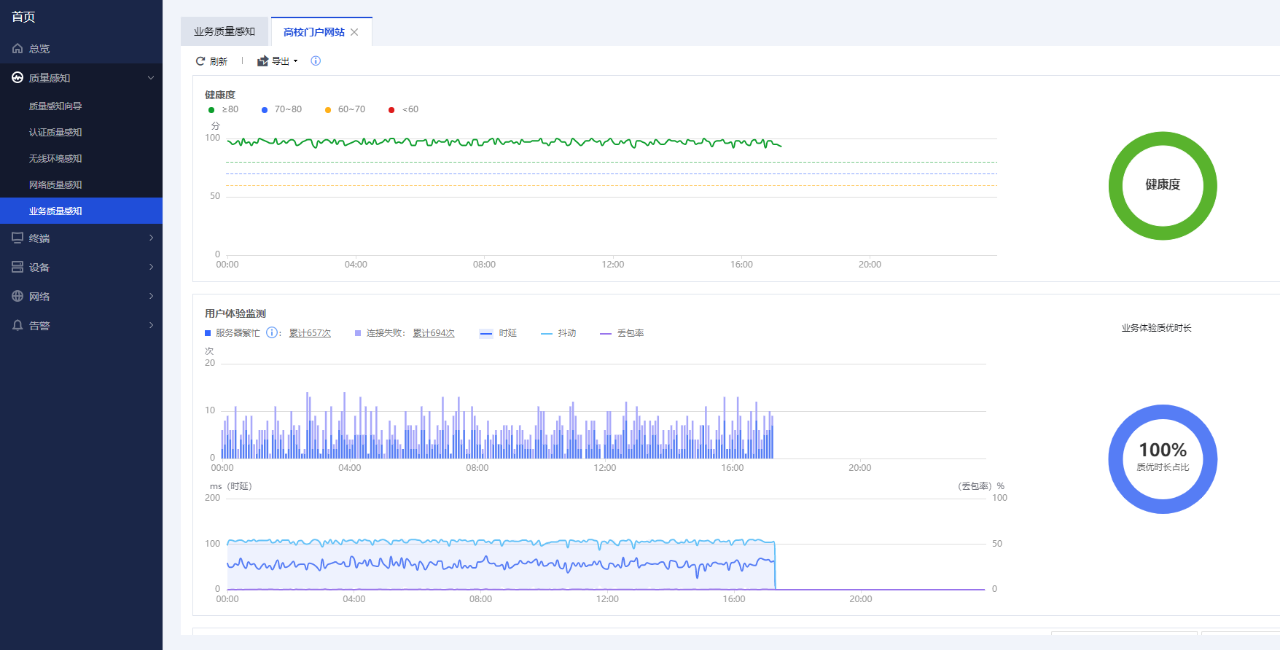Toggle the 抖动 legend series
This screenshot has width=1280, height=650.
click(558, 333)
